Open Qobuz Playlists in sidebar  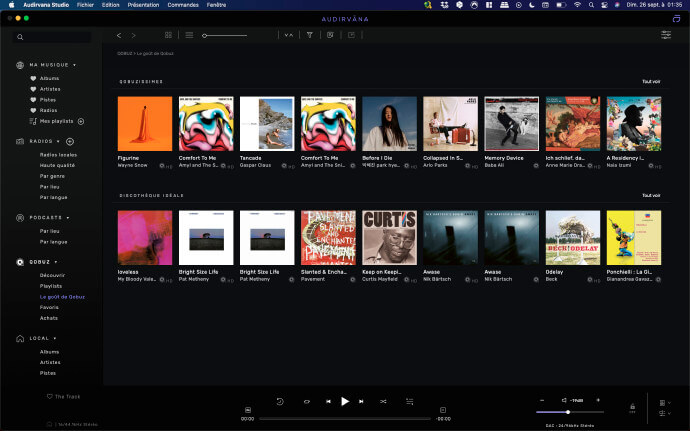[51, 286]
